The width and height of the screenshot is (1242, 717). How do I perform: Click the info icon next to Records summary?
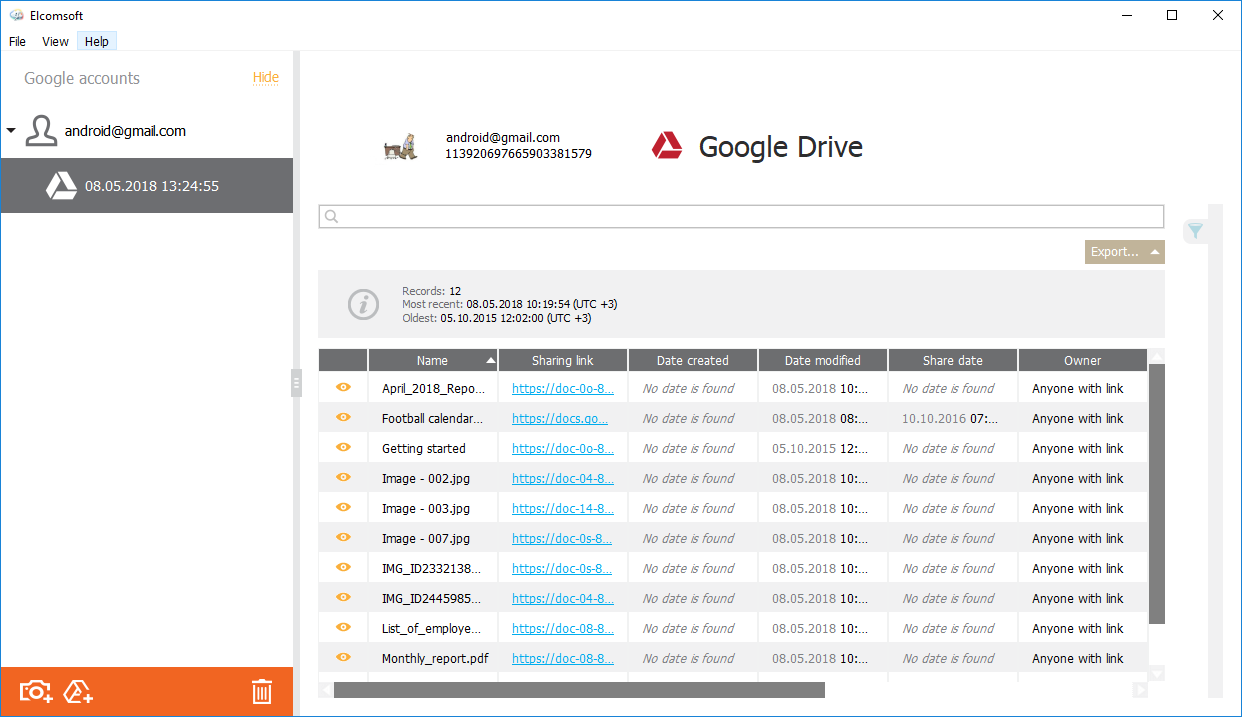pos(363,305)
